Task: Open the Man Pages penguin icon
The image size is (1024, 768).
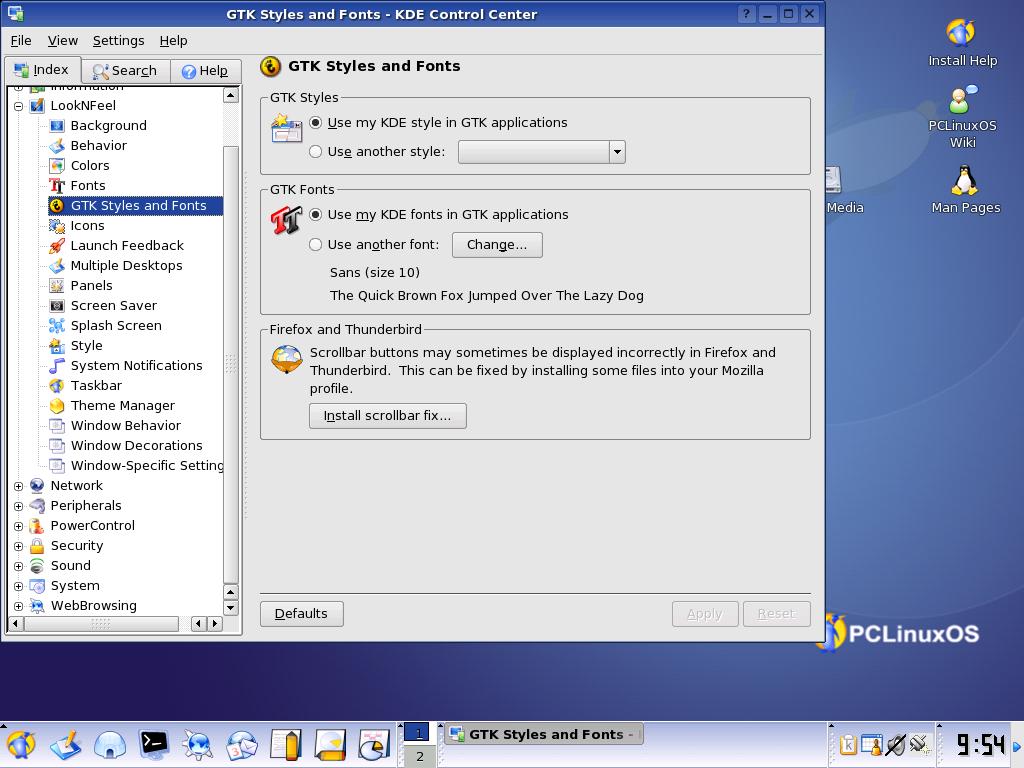Action: coord(964,180)
